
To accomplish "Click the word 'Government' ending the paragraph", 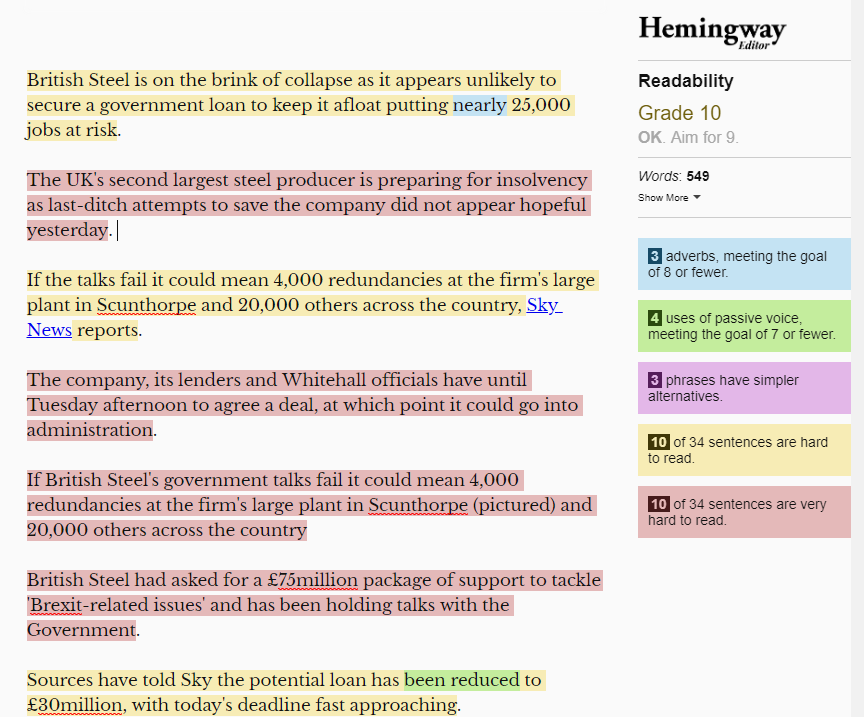I will coord(81,630).
